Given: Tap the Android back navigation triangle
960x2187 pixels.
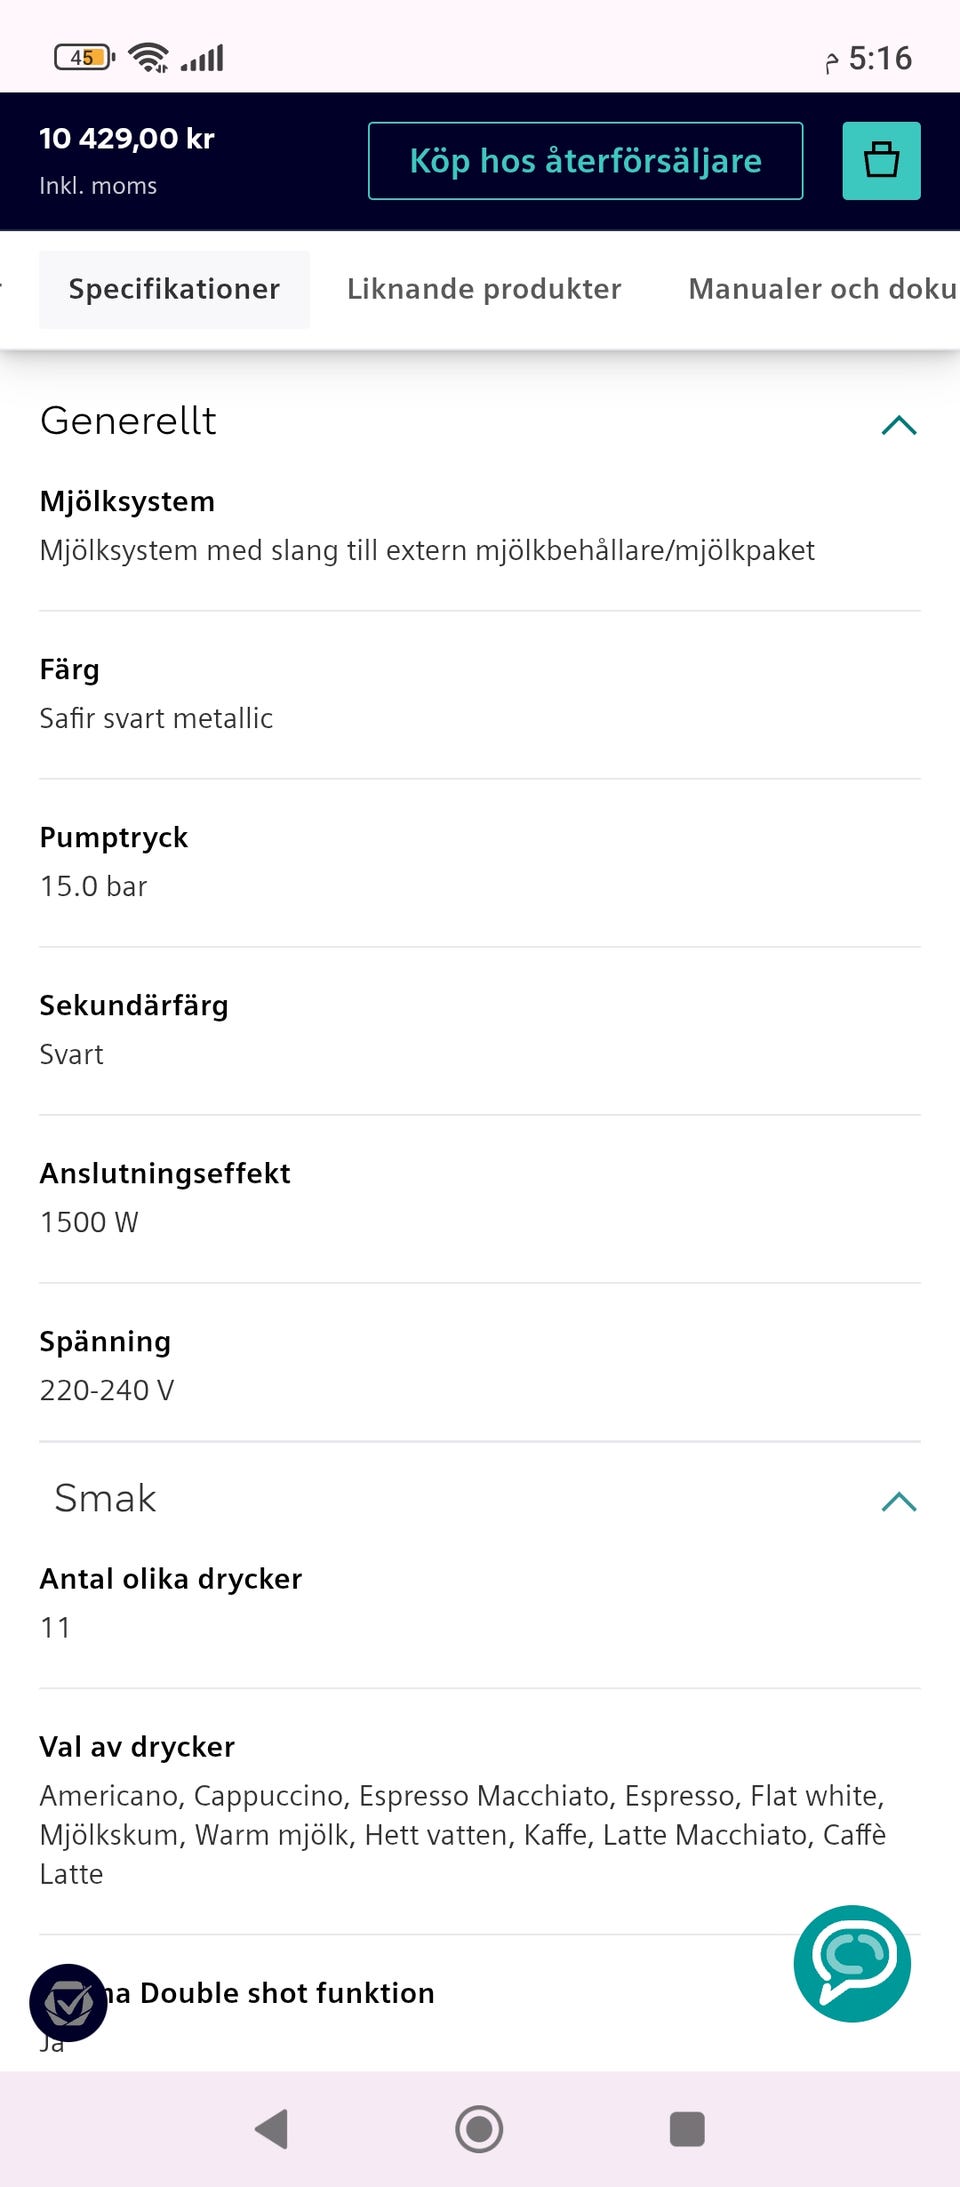Looking at the screenshot, I should (x=272, y=2129).
